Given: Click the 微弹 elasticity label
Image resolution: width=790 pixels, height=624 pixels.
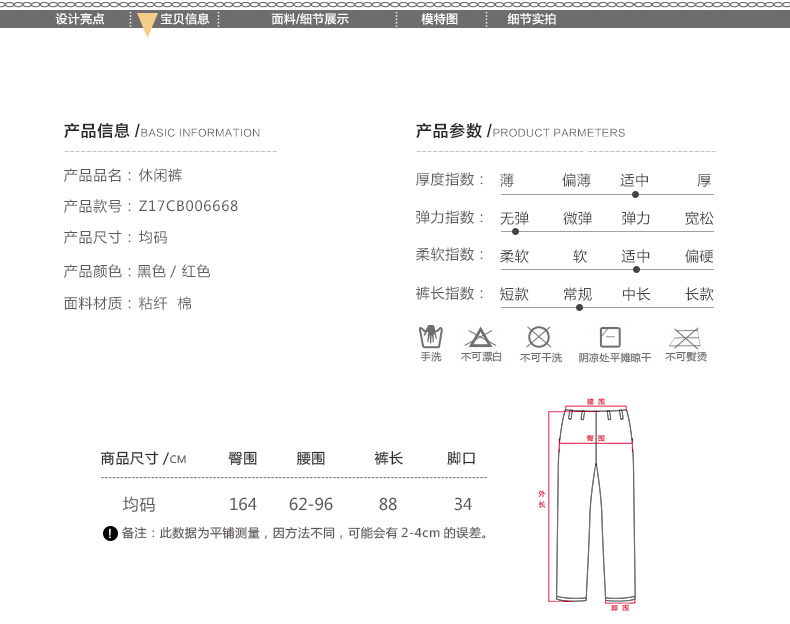Looking at the screenshot, I should point(577,218).
